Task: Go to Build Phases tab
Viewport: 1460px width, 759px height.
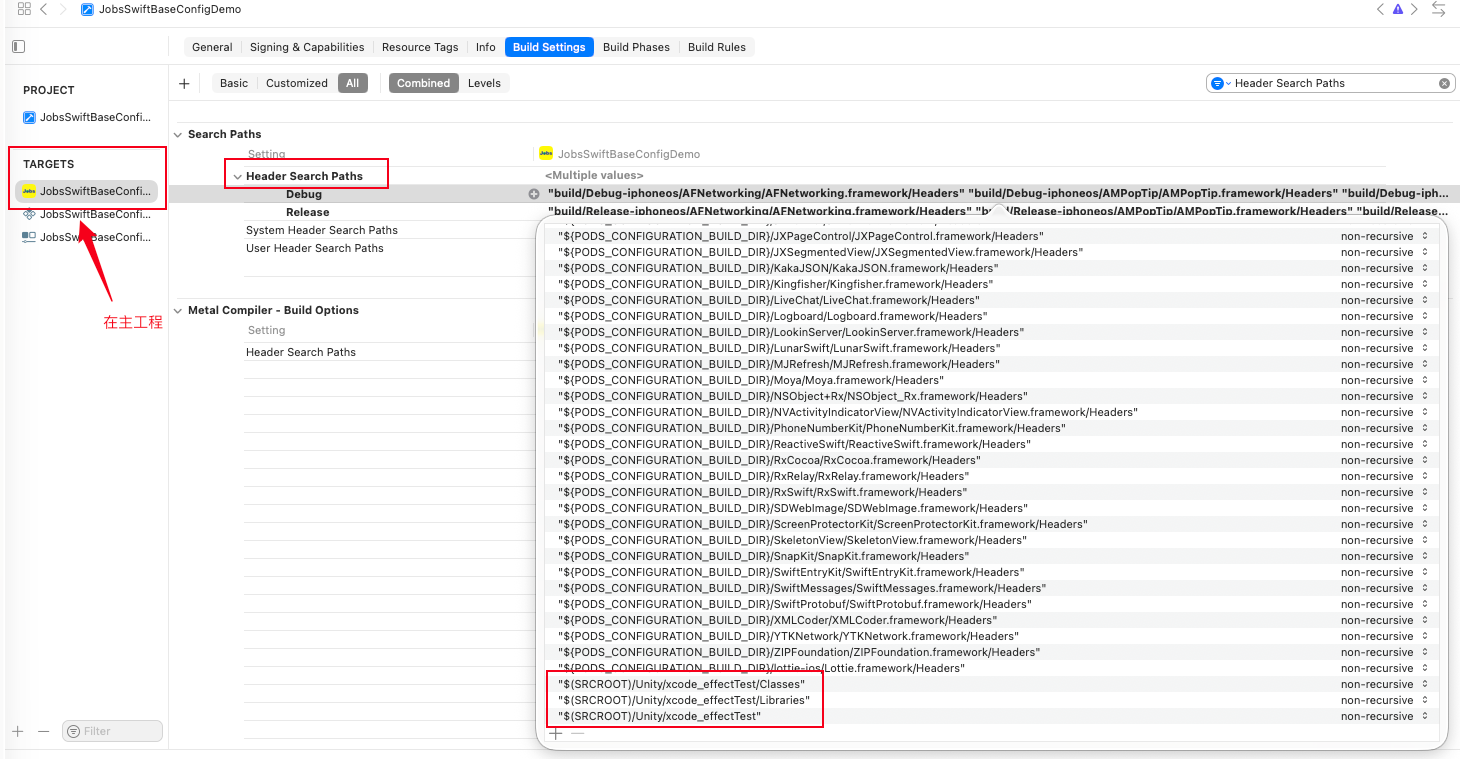Action: pyautogui.click(x=637, y=47)
